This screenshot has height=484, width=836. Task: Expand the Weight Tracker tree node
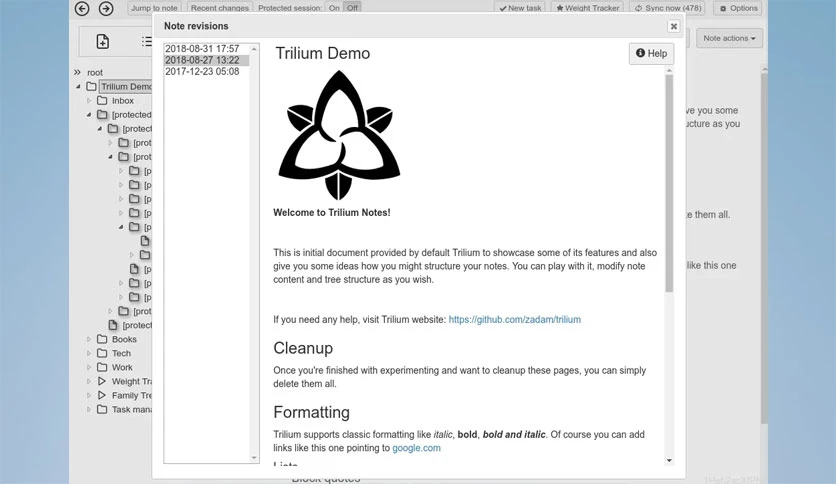pos(89,382)
